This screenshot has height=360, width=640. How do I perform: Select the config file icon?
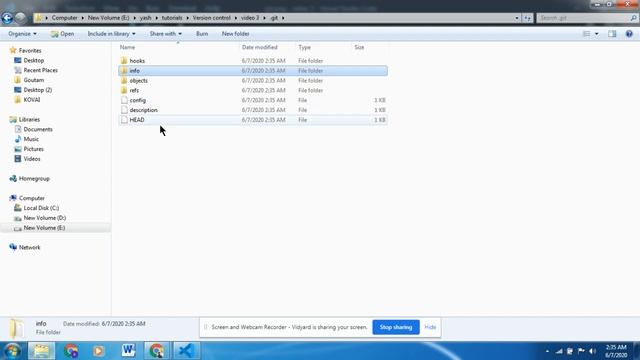coord(124,100)
